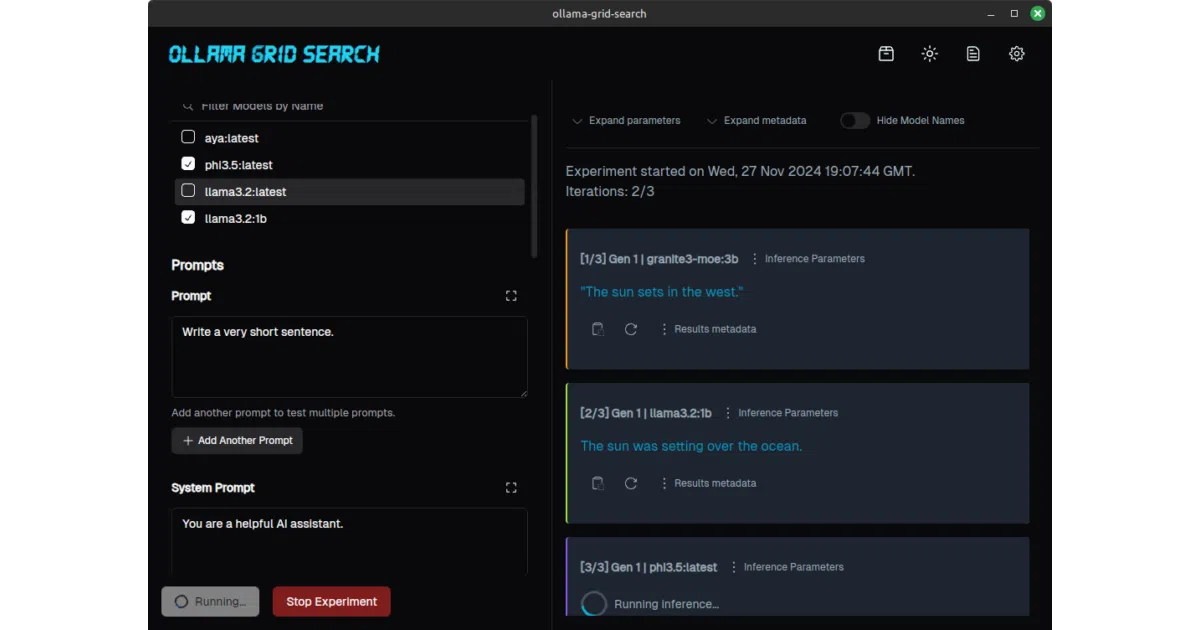This screenshot has width=1200, height=630.
Task: Open Inference Parameters for llama3.2:1b
Action: tap(781, 413)
